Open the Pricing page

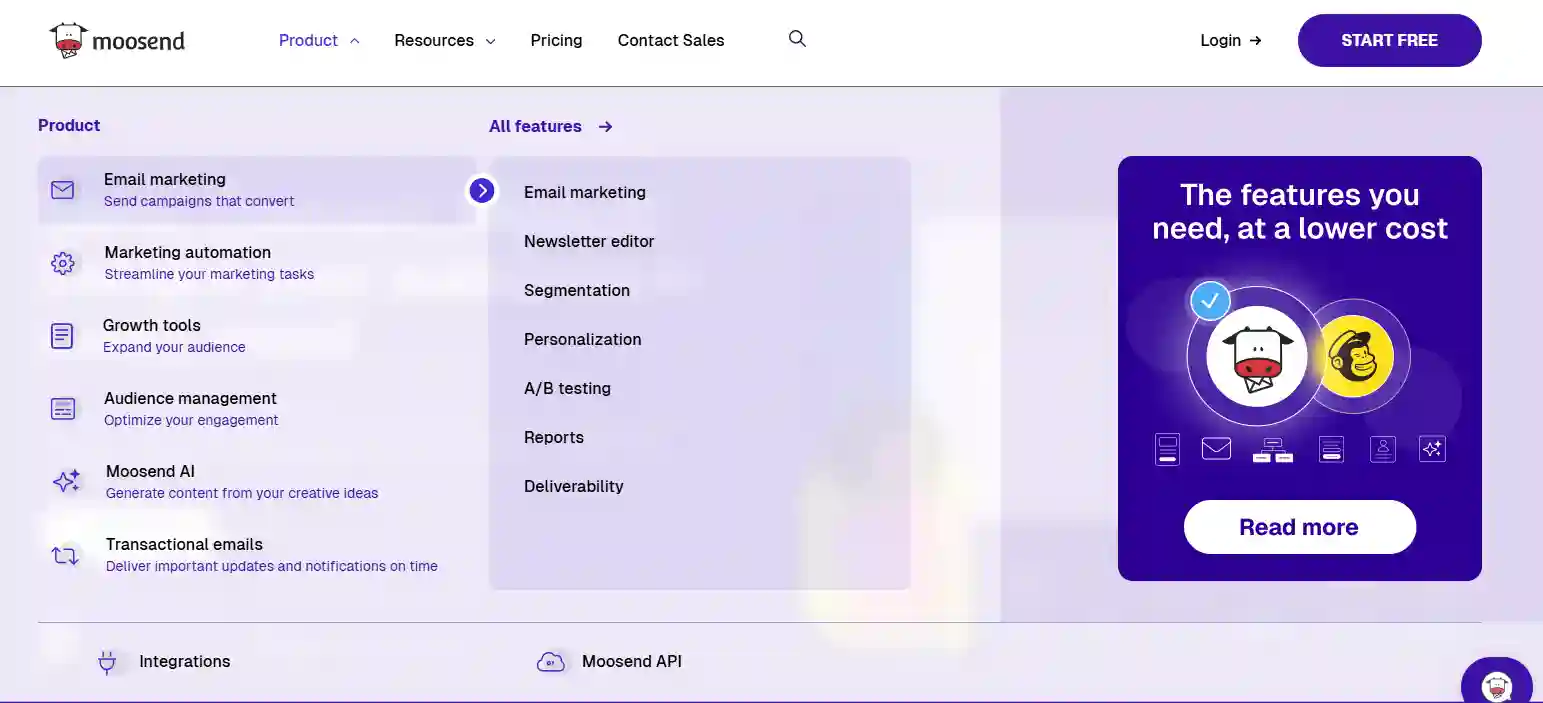pos(556,41)
